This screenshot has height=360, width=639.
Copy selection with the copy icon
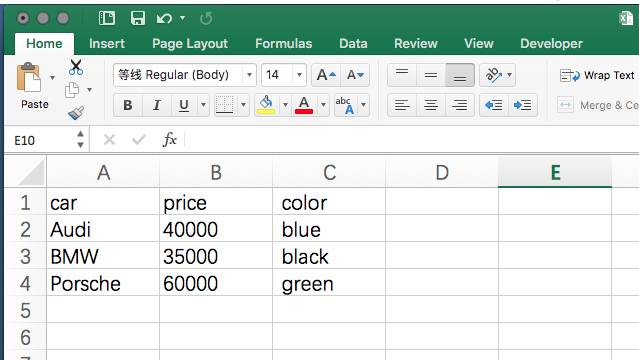[72, 90]
